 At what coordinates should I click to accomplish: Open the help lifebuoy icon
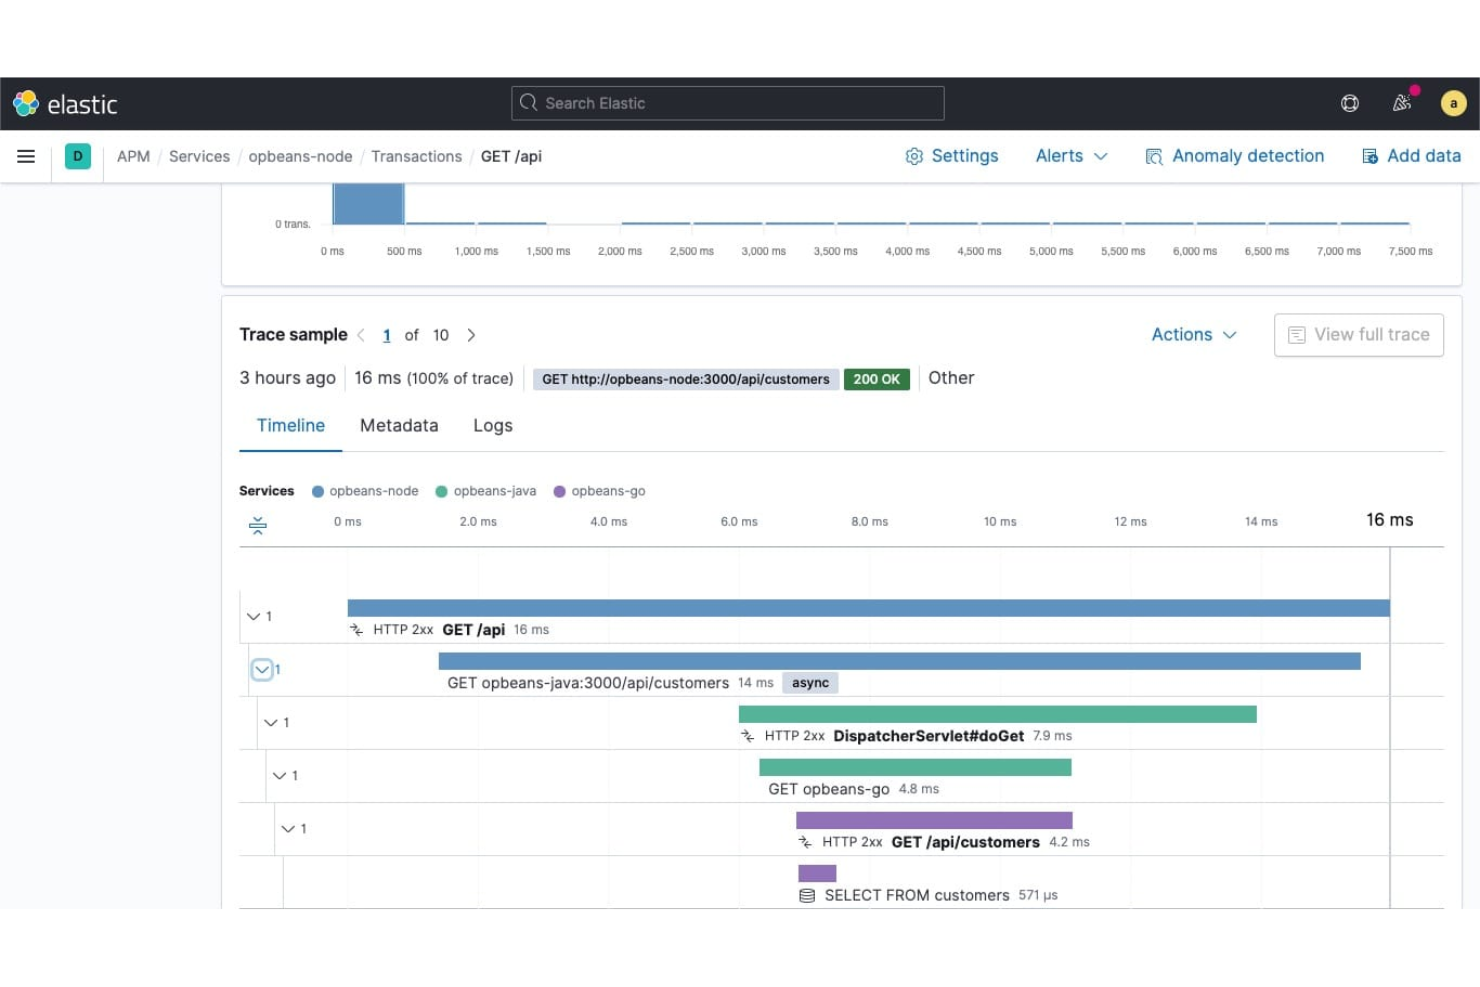(1350, 103)
